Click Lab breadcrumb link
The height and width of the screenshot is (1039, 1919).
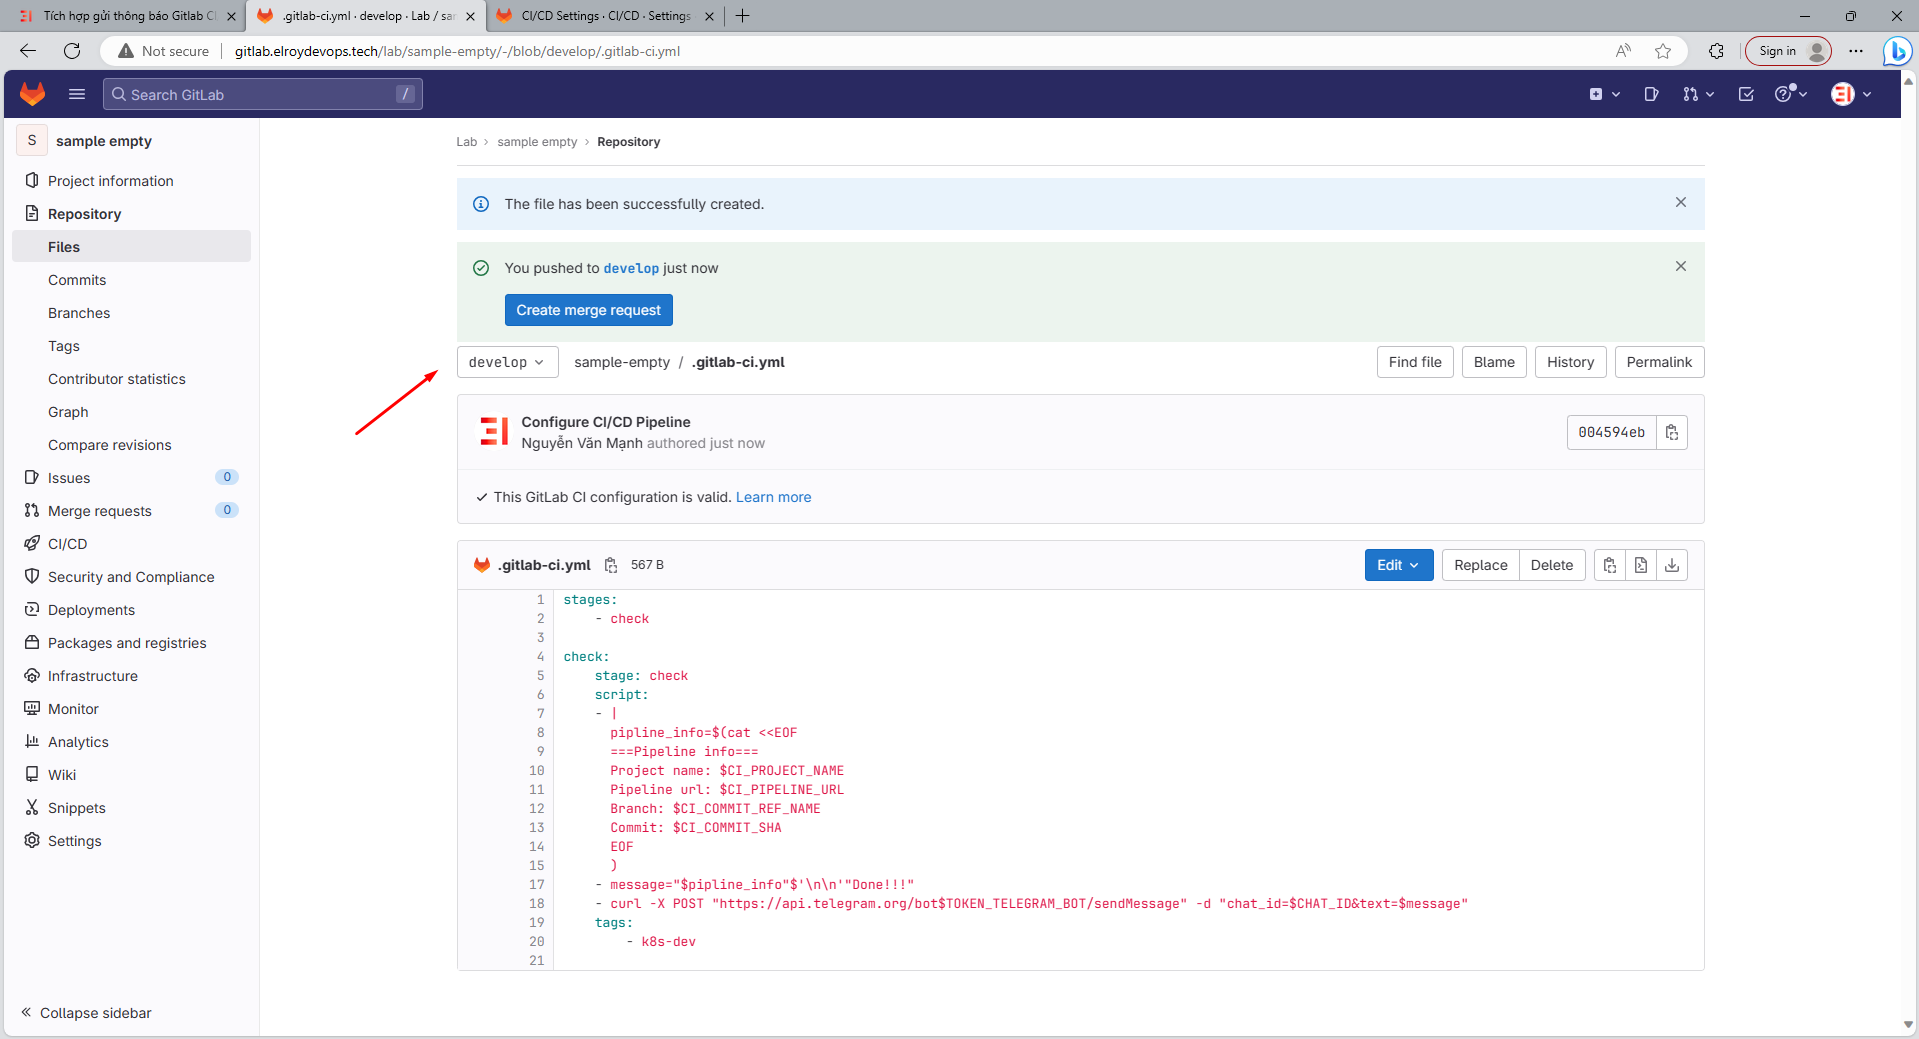click(x=466, y=142)
